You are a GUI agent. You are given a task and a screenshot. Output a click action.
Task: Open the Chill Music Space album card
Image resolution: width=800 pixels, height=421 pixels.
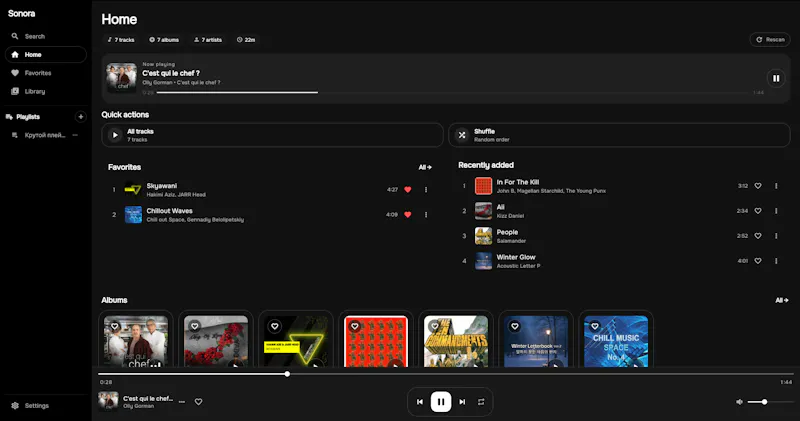pyautogui.click(x=616, y=341)
